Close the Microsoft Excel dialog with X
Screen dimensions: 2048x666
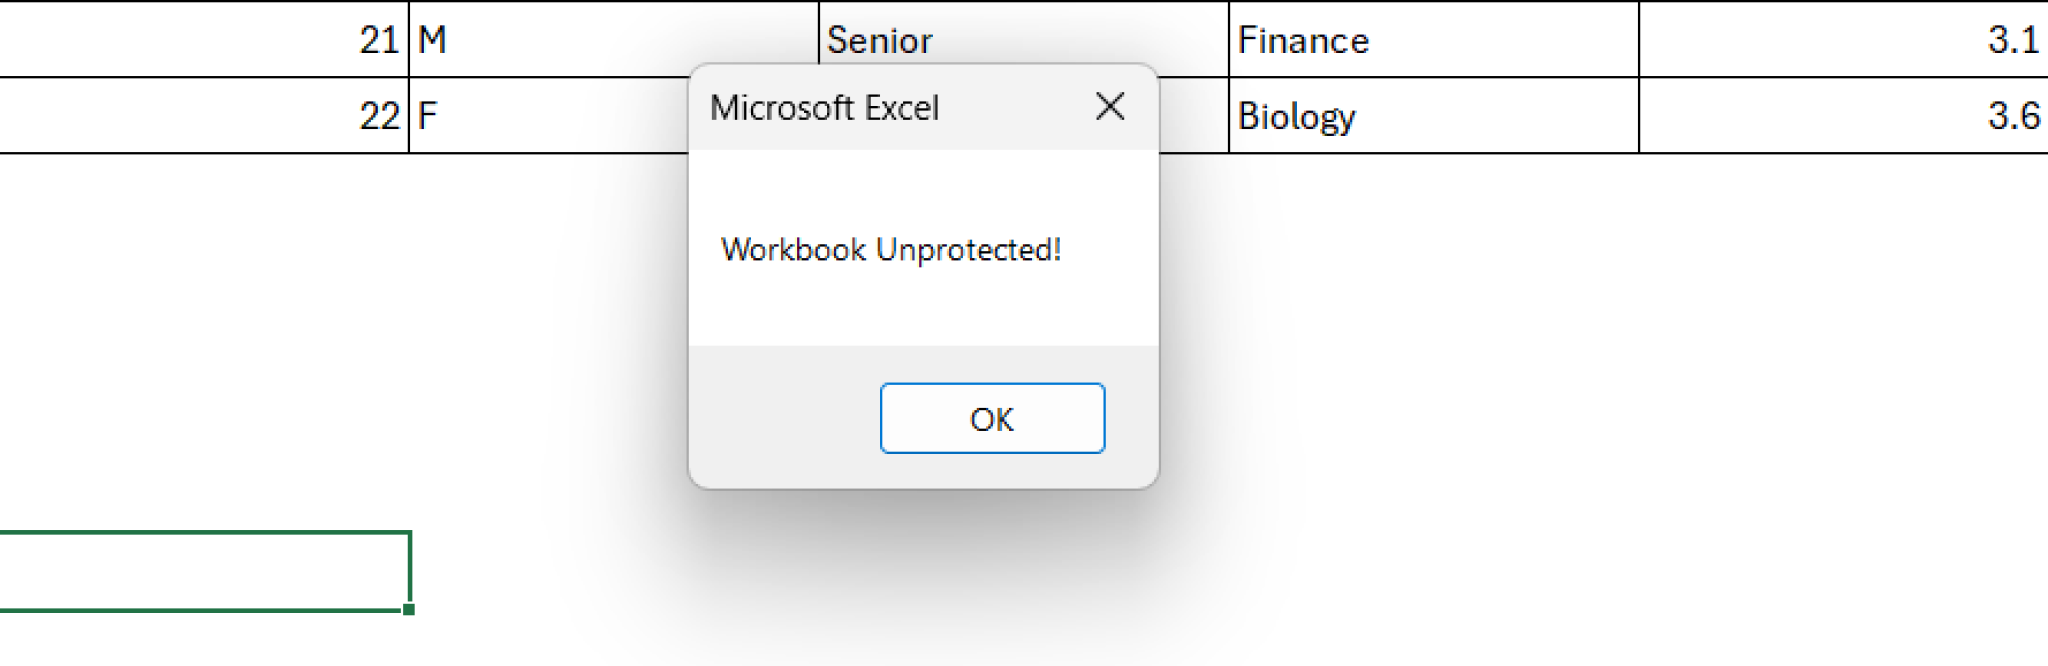tap(1110, 106)
